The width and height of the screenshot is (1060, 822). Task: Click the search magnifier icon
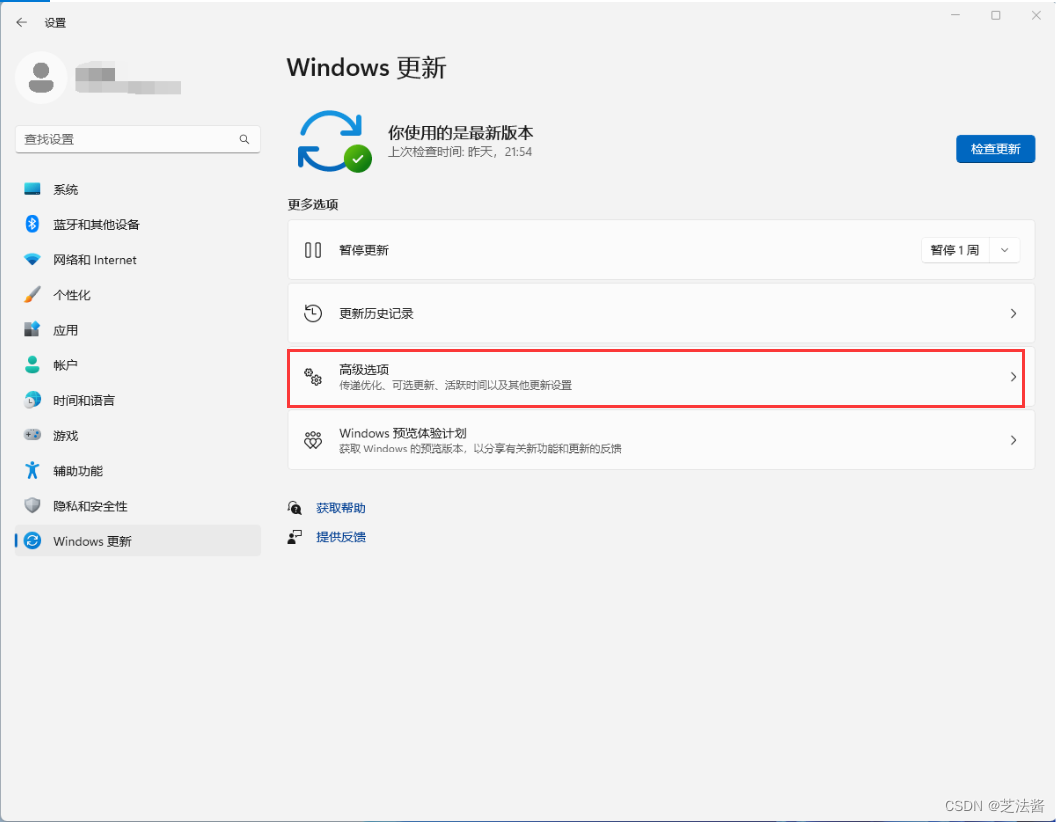point(244,139)
